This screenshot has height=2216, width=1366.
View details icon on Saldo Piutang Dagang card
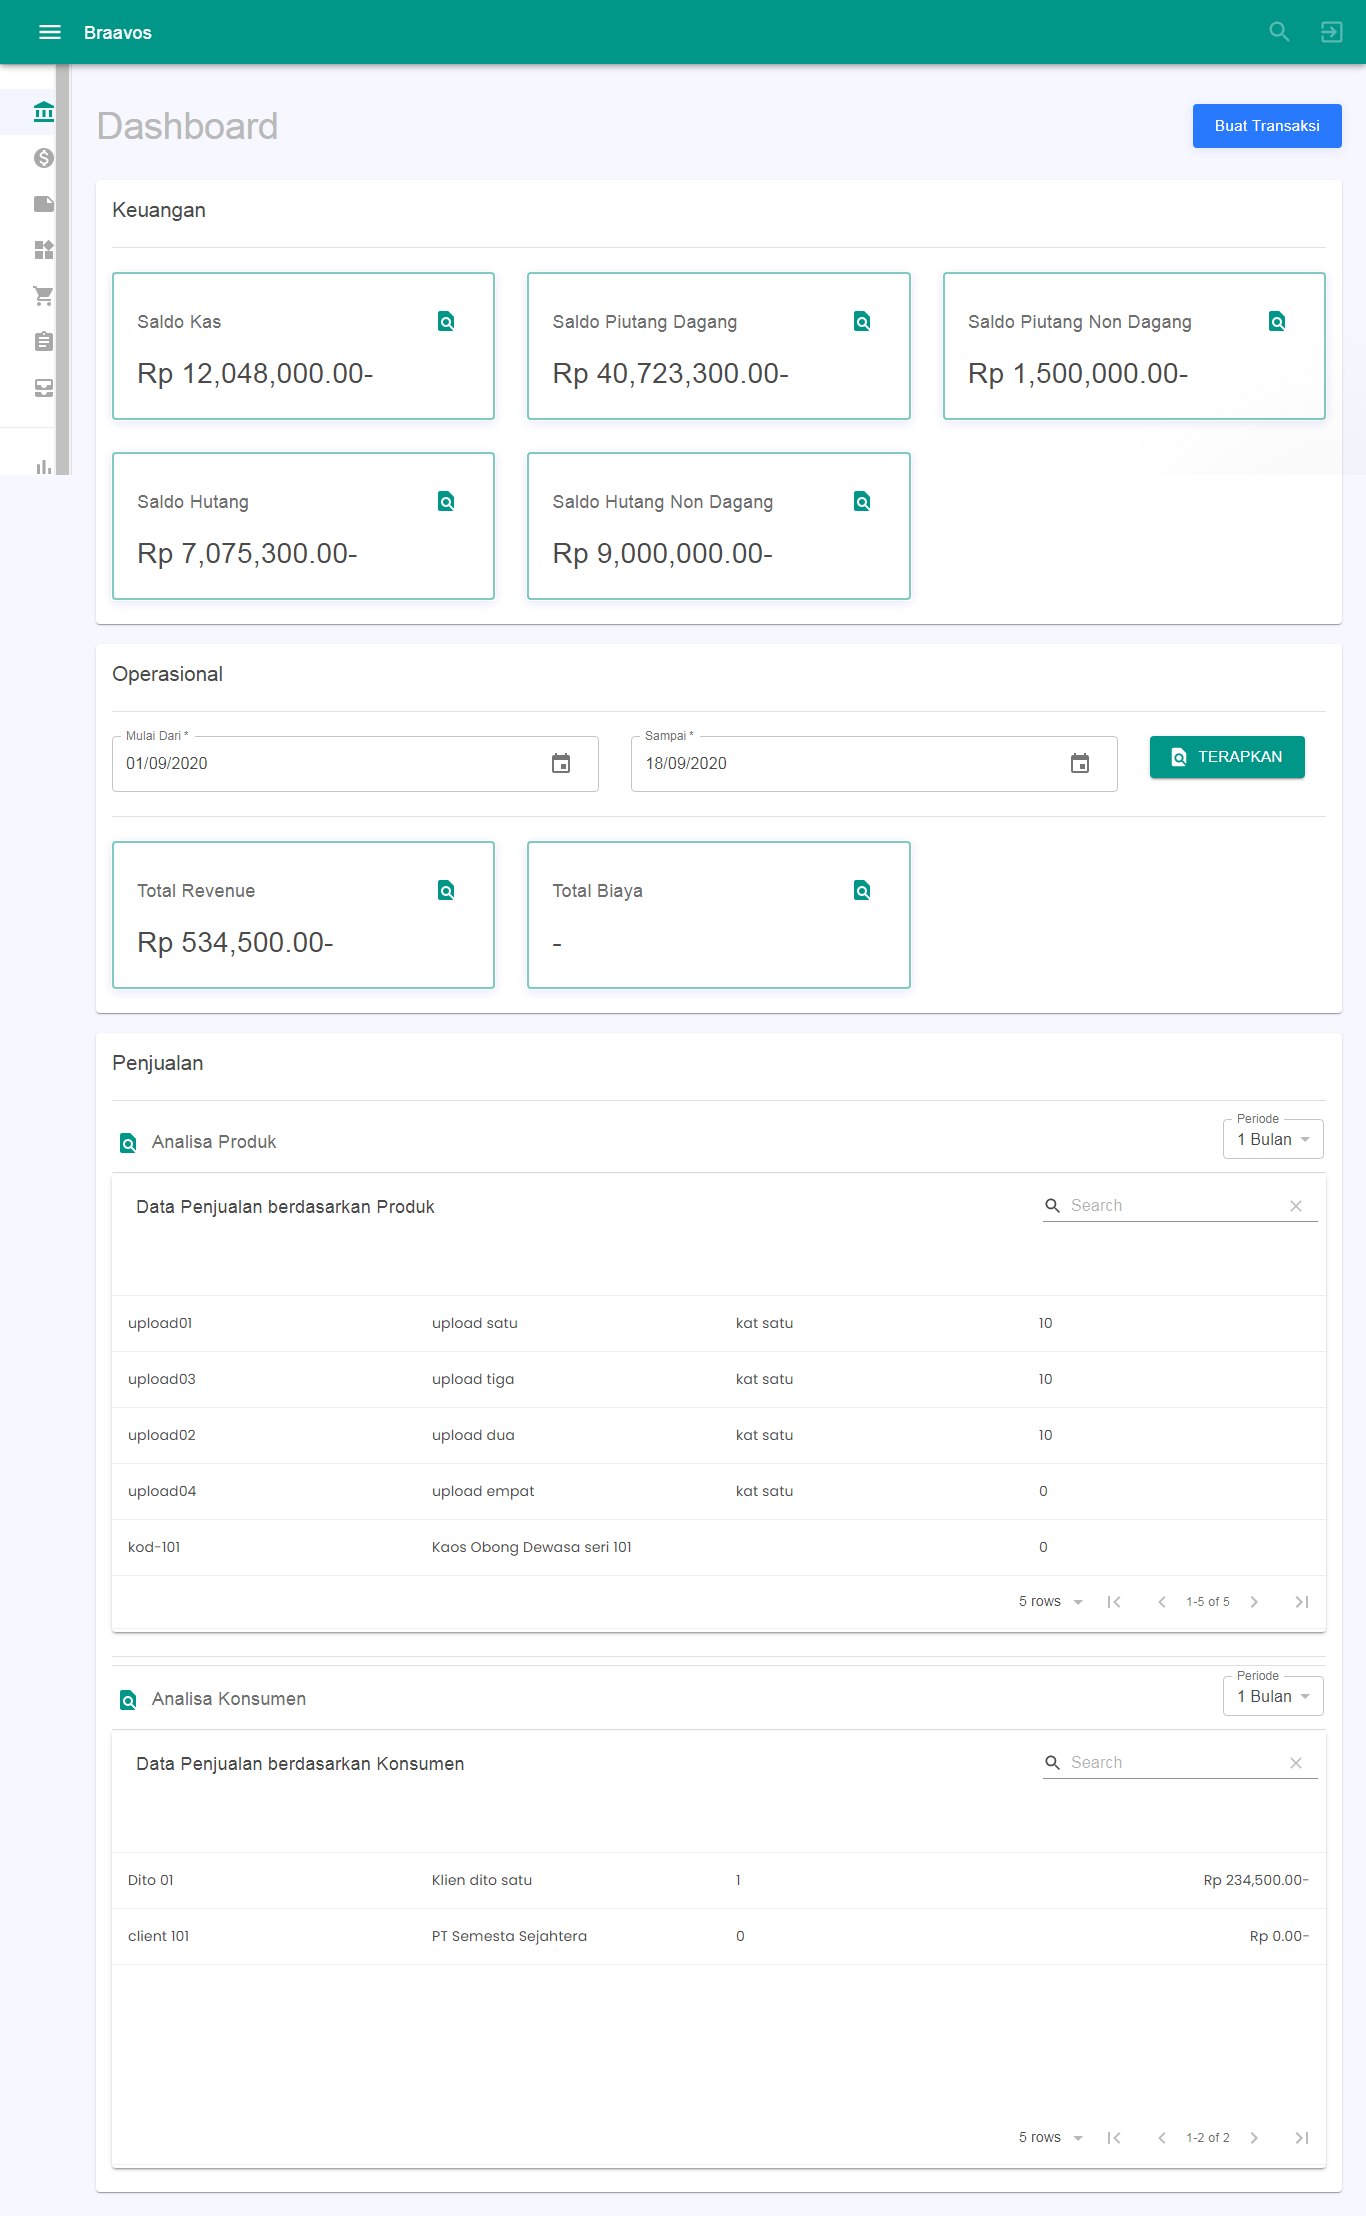862,321
